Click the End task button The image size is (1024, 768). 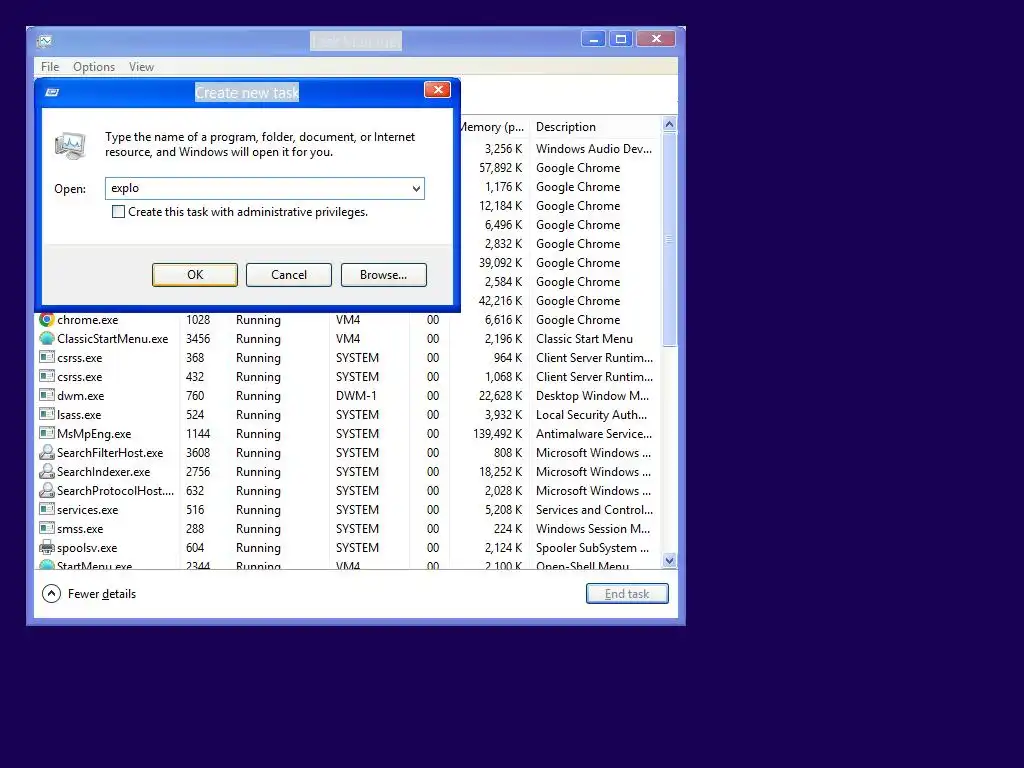tap(627, 594)
